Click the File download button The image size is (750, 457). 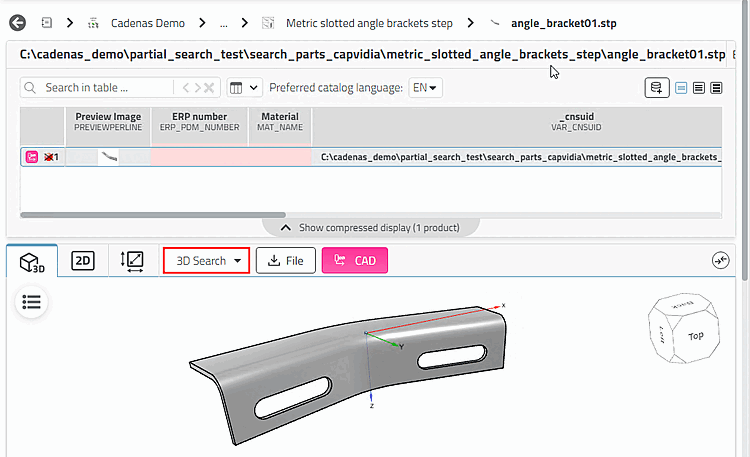coord(286,261)
